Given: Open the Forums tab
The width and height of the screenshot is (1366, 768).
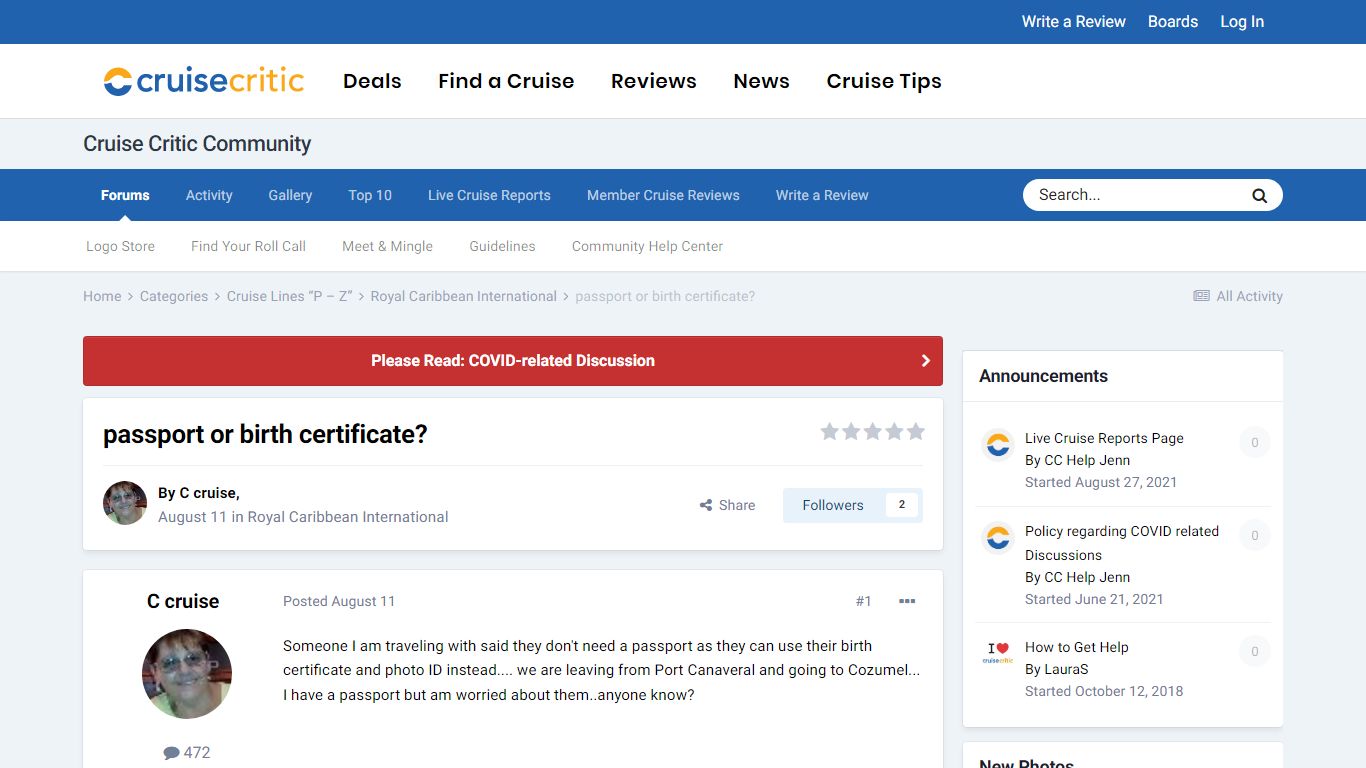Looking at the screenshot, I should pos(125,195).
